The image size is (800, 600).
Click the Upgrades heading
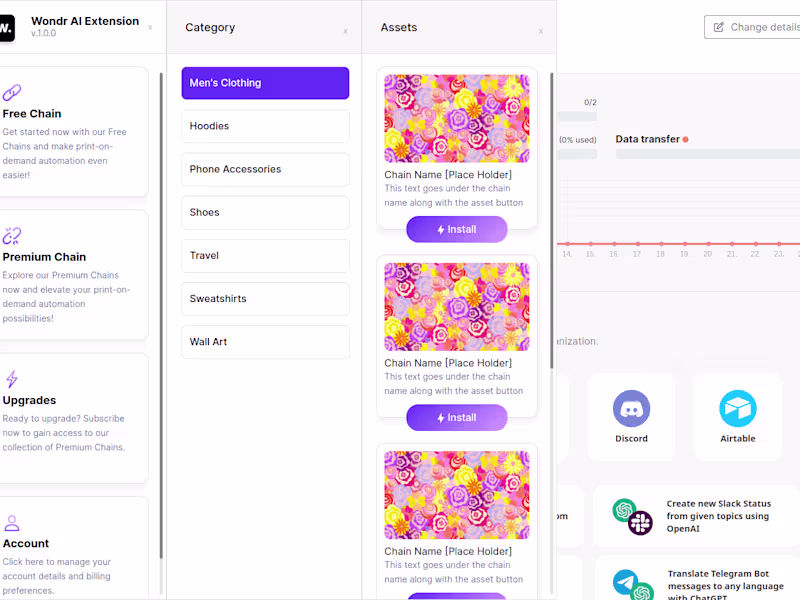(x=29, y=401)
